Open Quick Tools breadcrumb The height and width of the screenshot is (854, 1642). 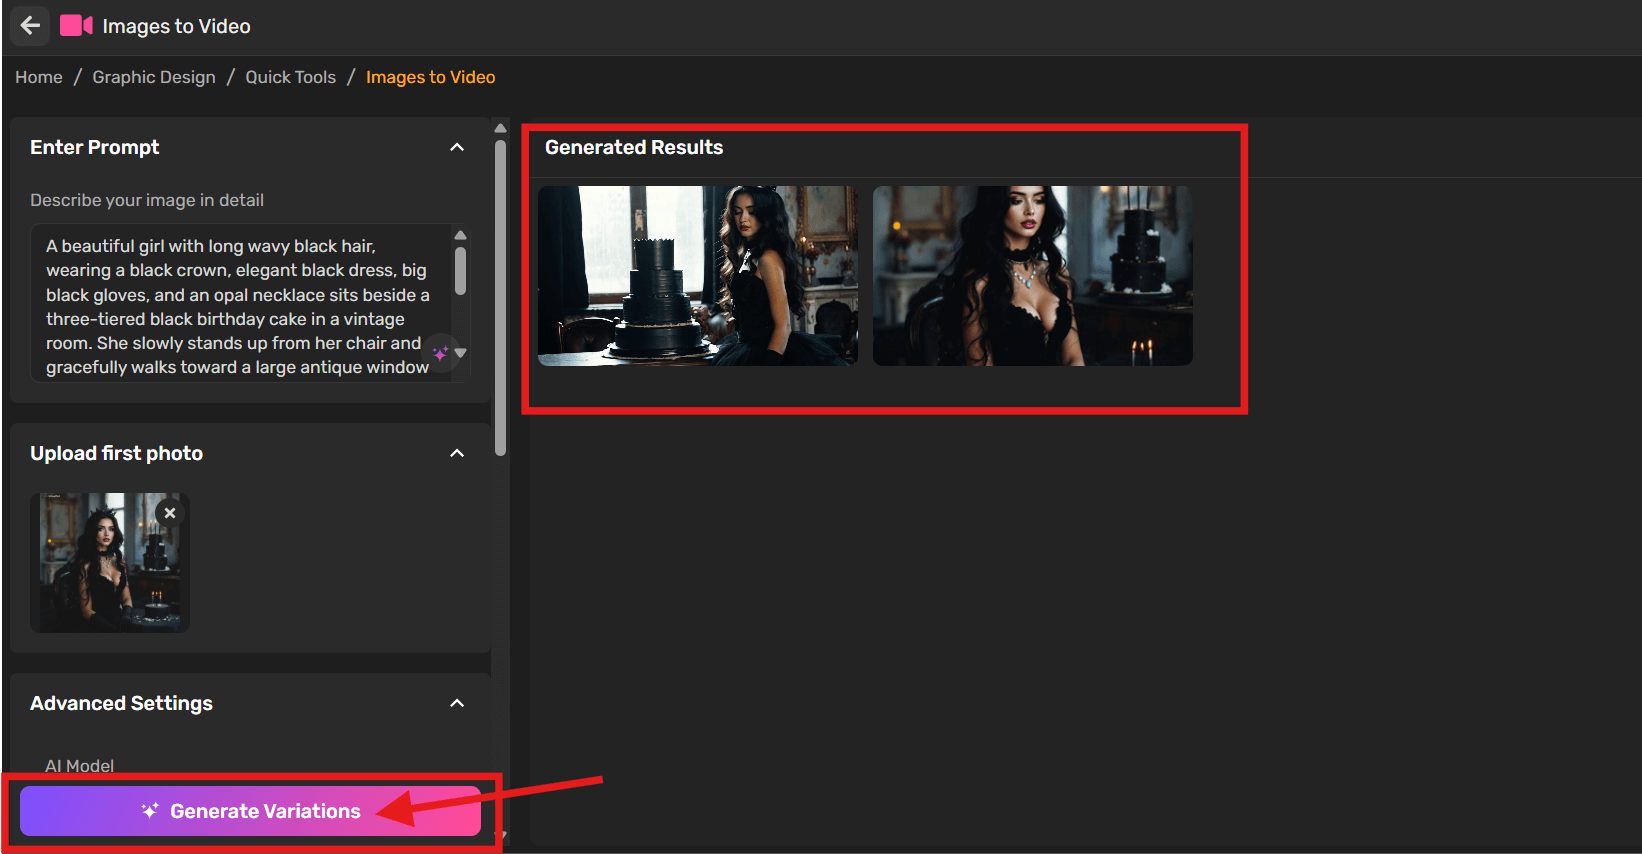291,77
